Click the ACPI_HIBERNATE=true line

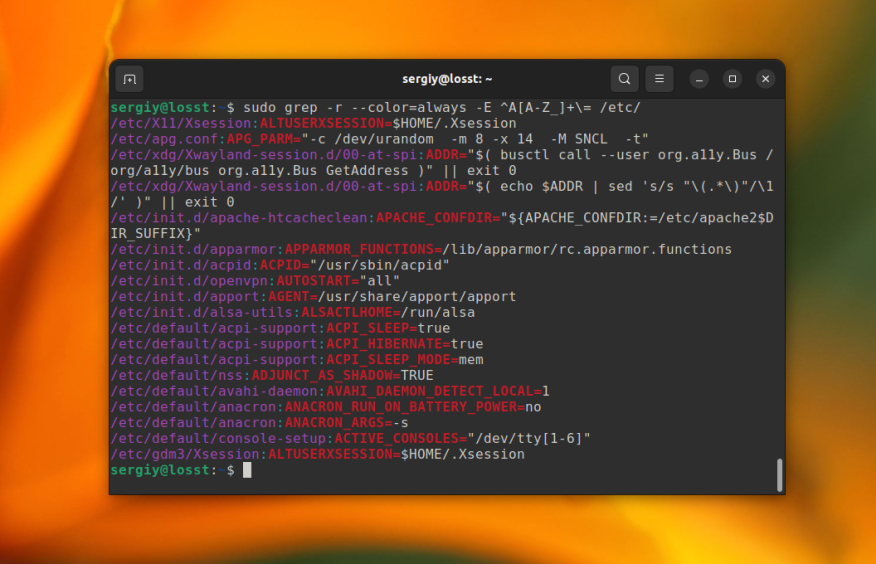(297, 343)
